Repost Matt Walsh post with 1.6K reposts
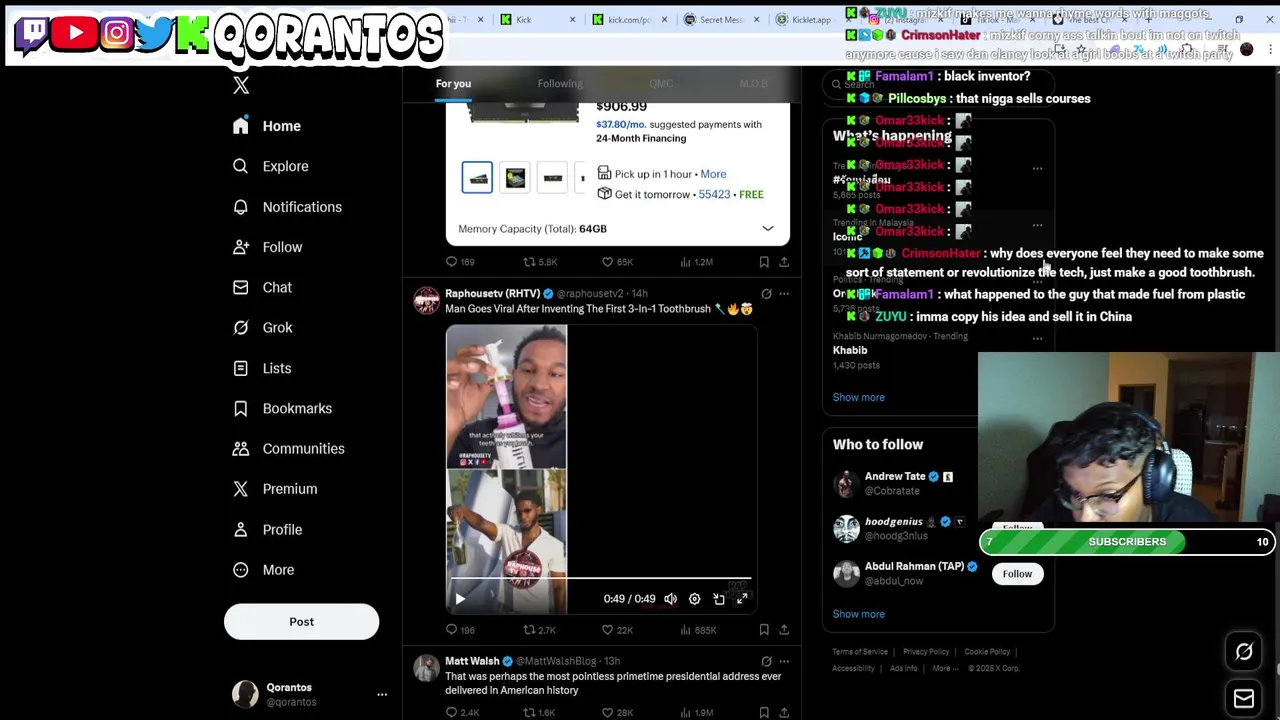The image size is (1280, 720). coord(540,712)
